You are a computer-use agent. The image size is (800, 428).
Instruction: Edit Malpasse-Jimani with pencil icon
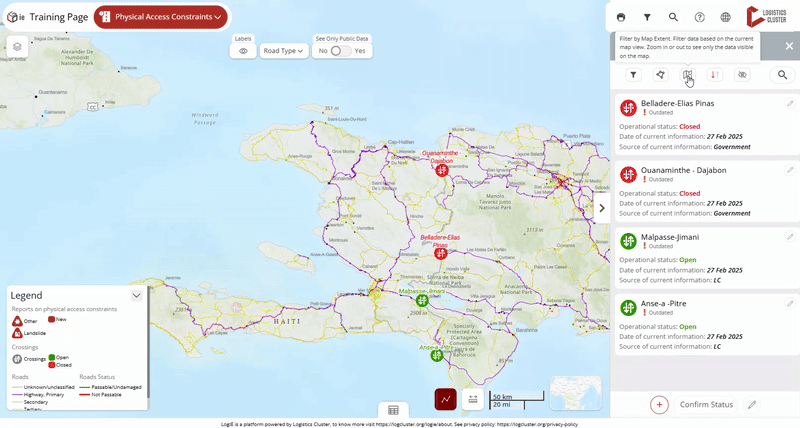[790, 237]
